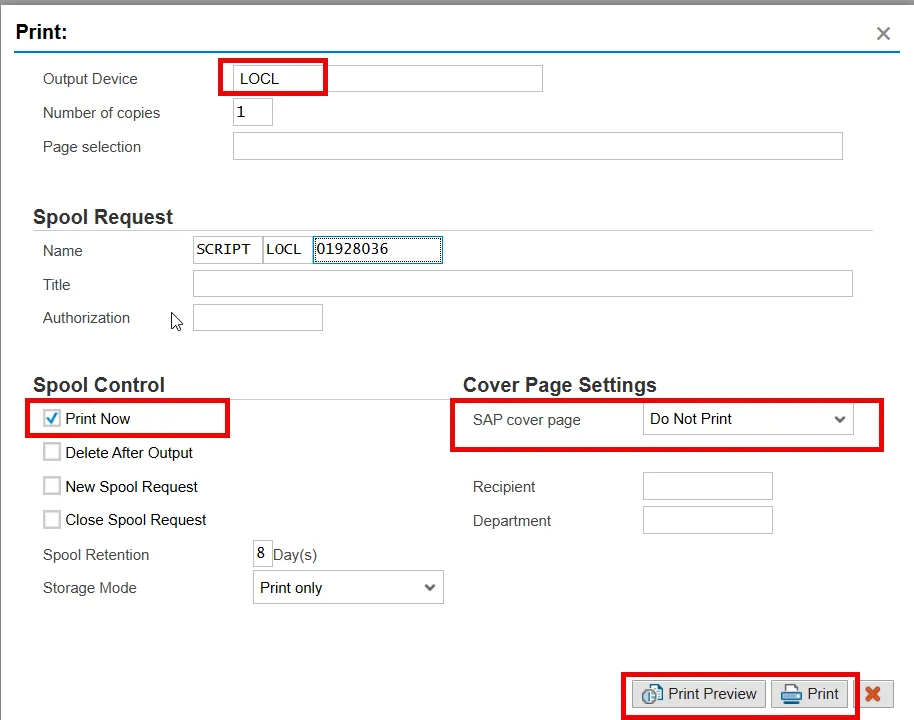Click the Day(s) text
This screenshot has height=720, width=914.
pyautogui.click(x=295, y=554)
